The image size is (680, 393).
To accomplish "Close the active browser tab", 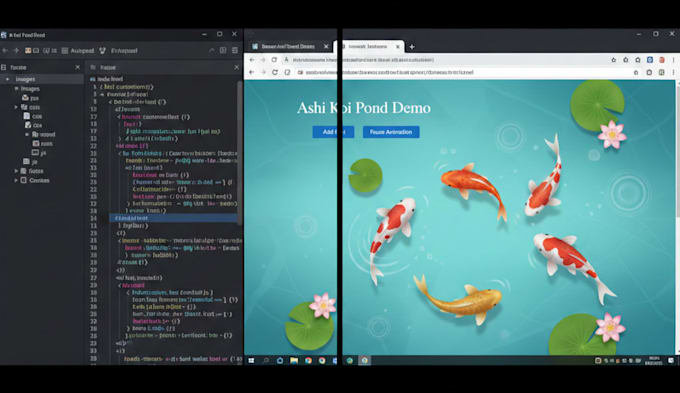I will [x=398, y=46].
